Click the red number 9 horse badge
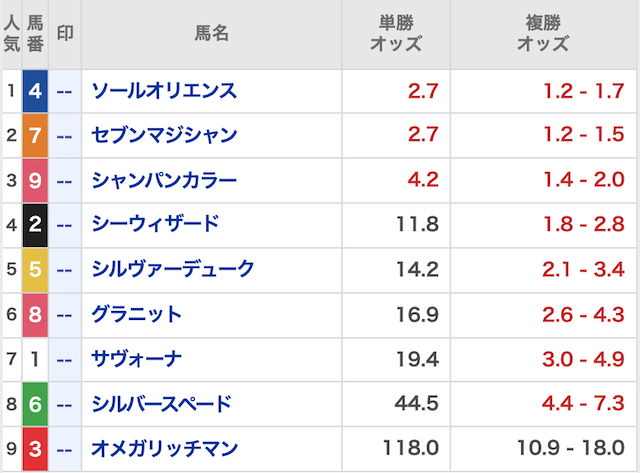This screenshot has width=640, height=473. pyautogui.click(x=35, y=180)
